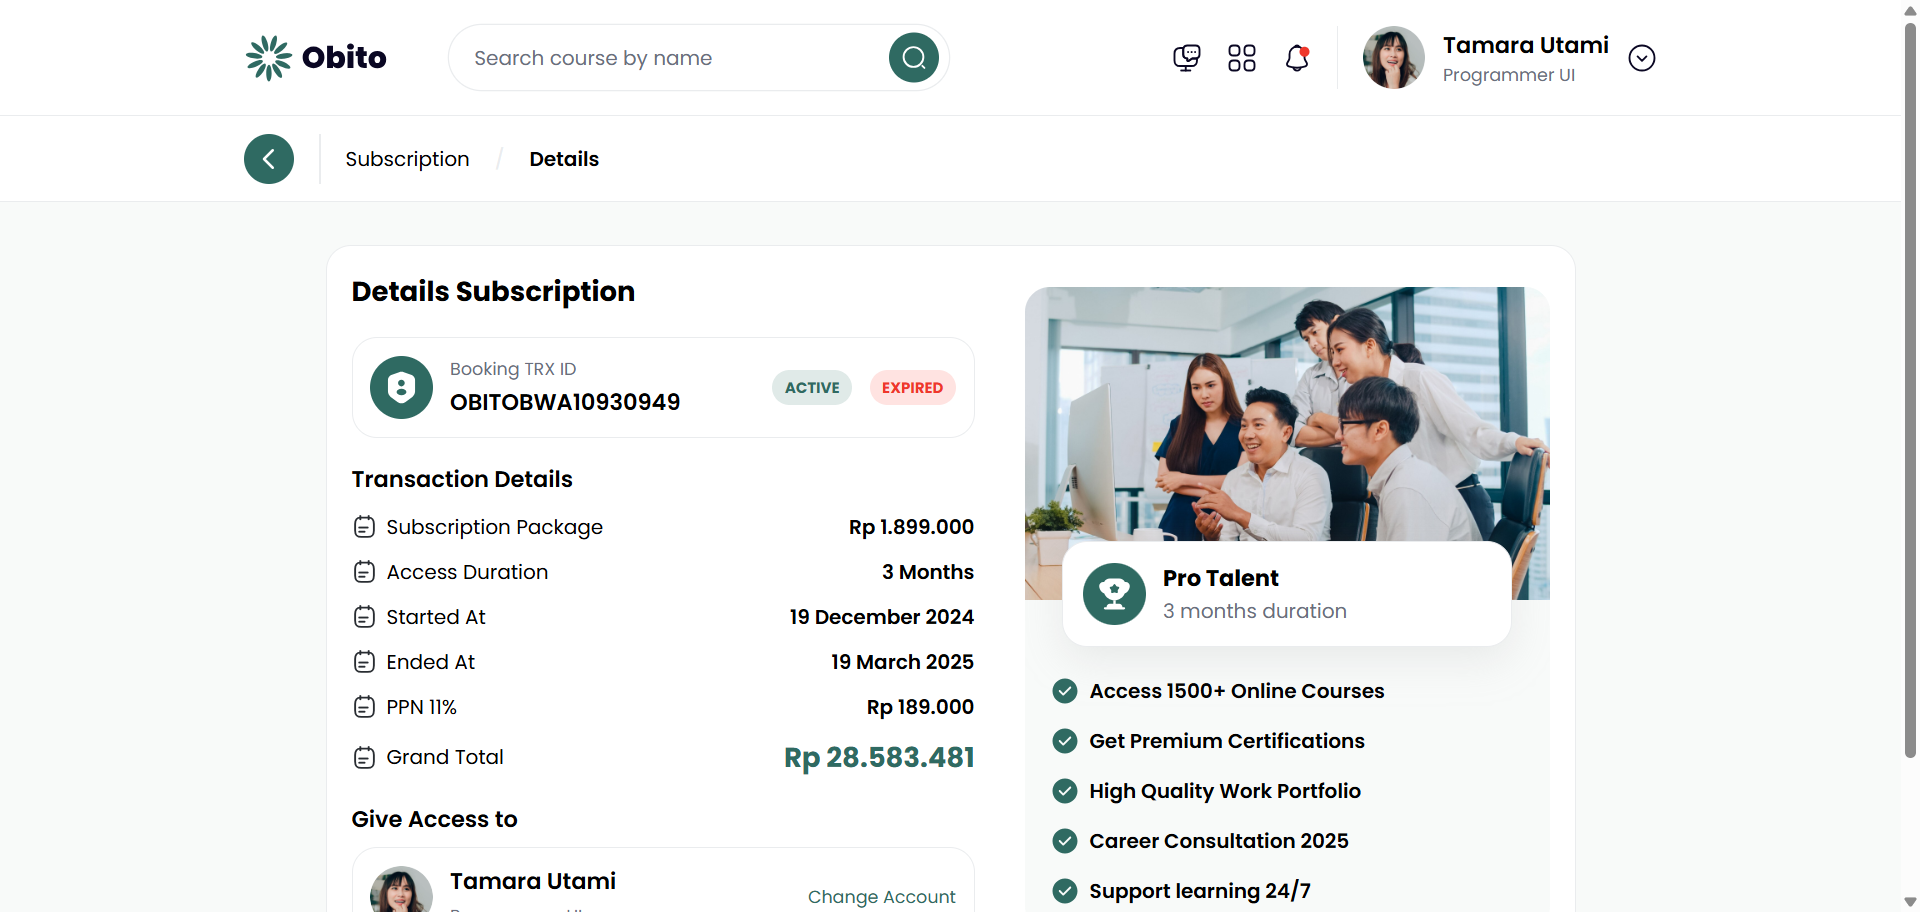Select the Details breadcrumb item
The image size is (1920, 912).
(x=564, y=159)
